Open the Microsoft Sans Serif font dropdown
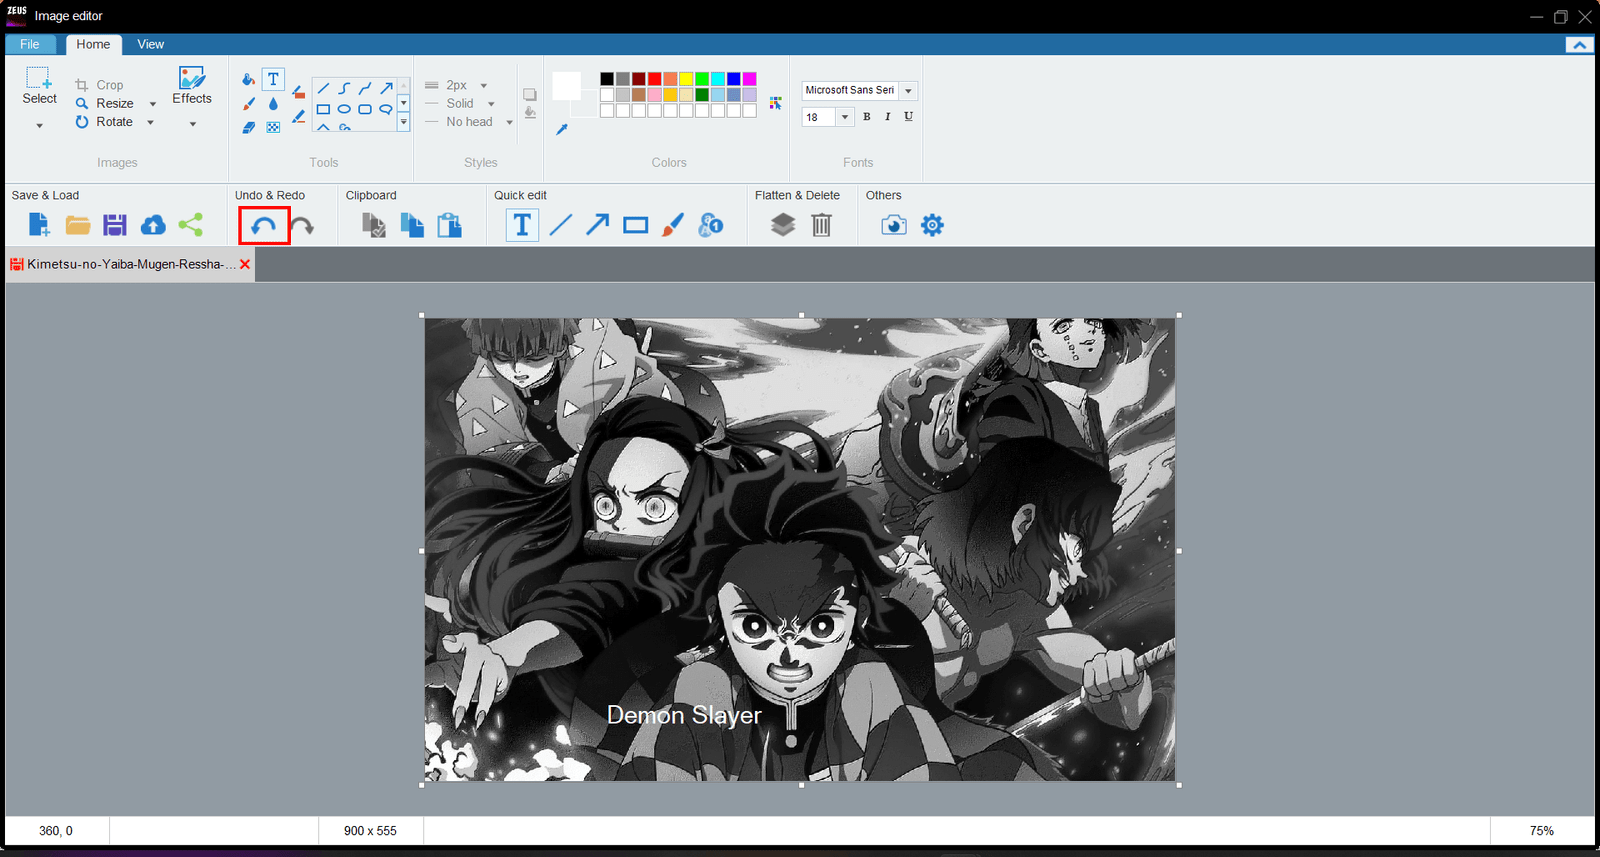 pos(908,91)
